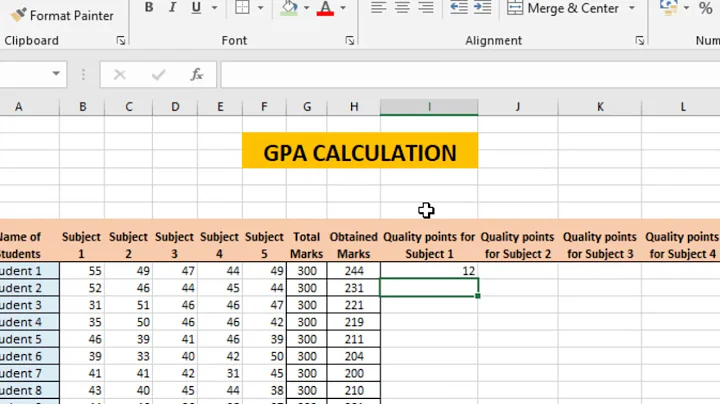Screen dimensions: 720x404
Task: Open the Borders dropdown arrow
Action: 260,7
